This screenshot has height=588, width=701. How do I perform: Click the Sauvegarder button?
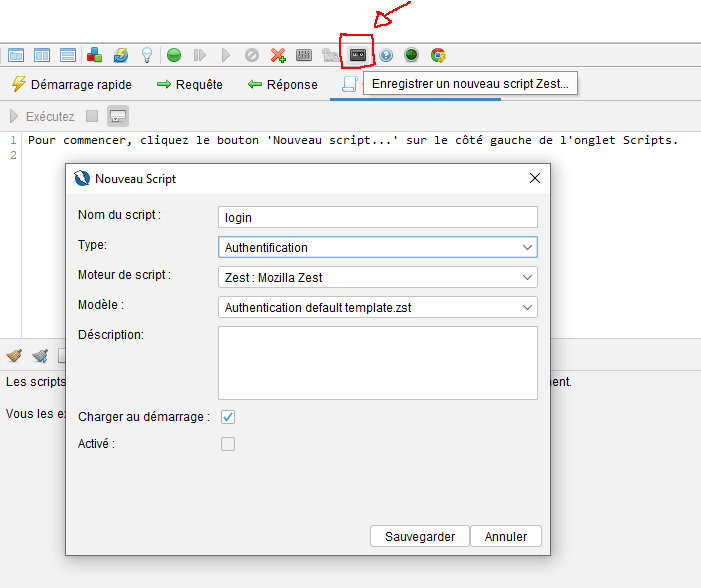coord(419,536)
